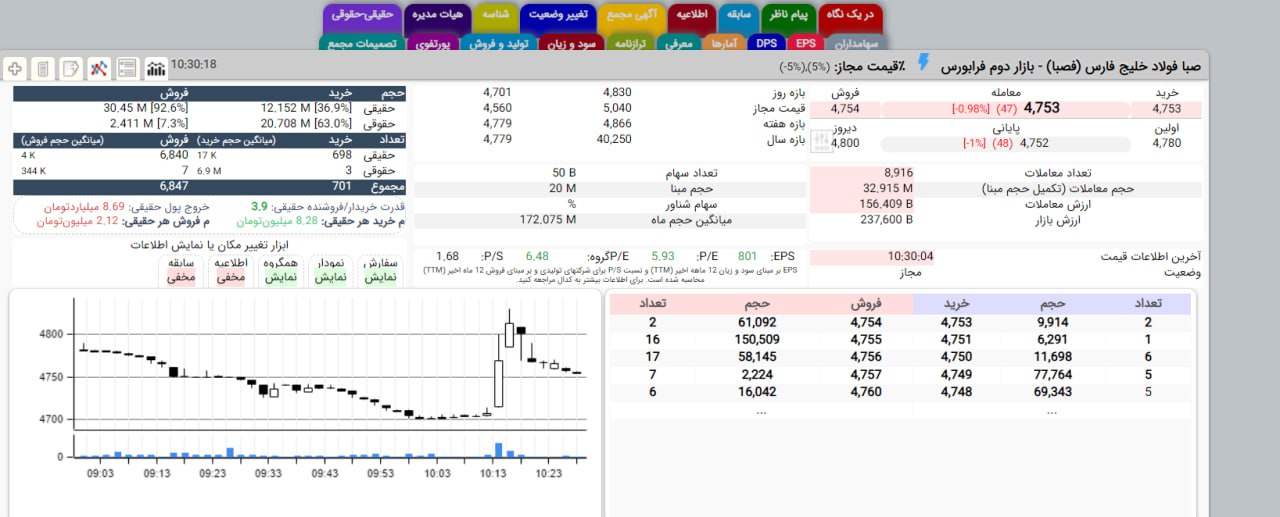Open the سود و زیان tab

[569, 43]
